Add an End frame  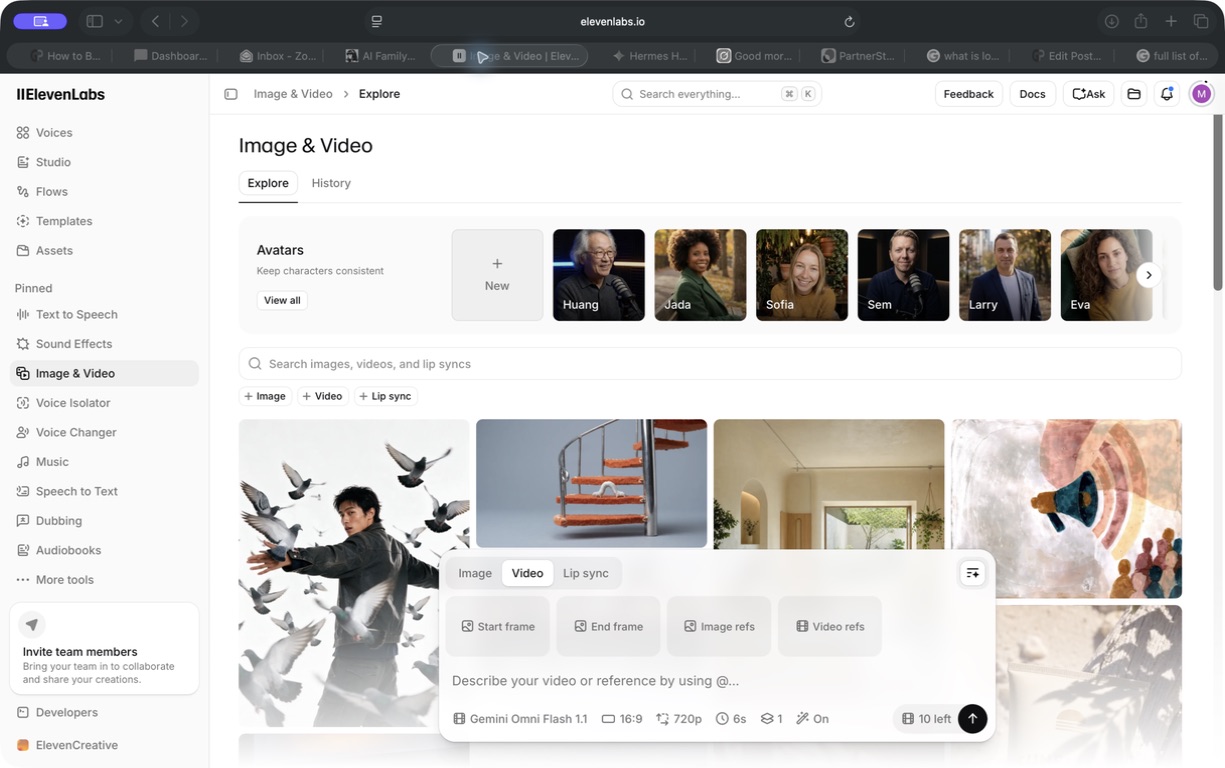608,626
